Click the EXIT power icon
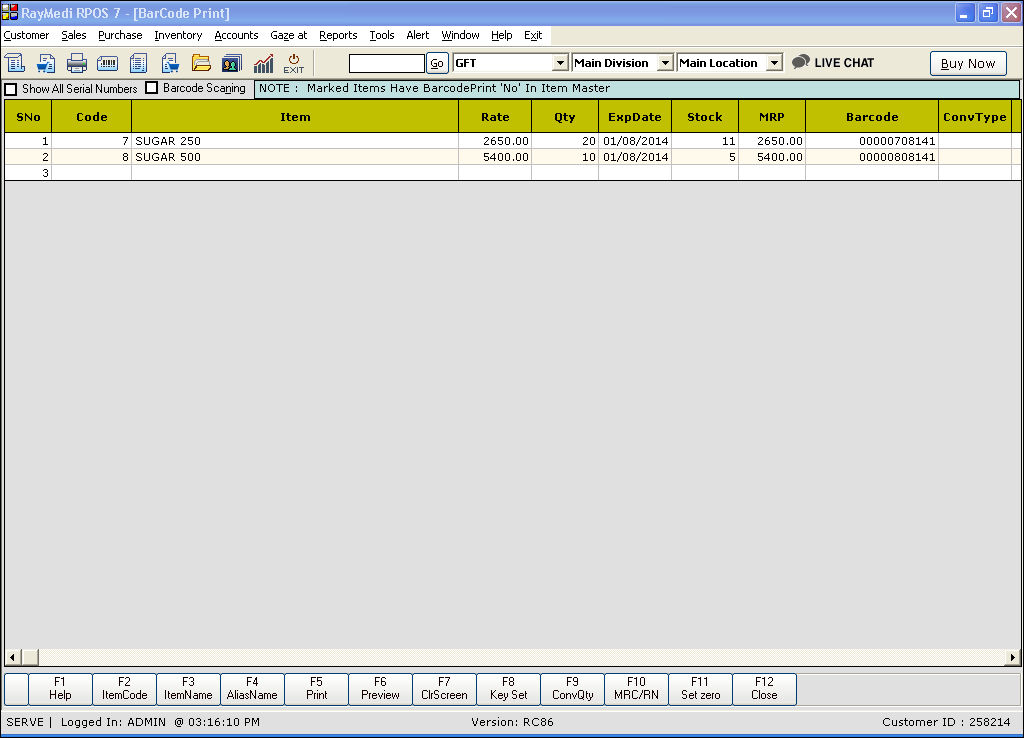 [x=294, y=63]
